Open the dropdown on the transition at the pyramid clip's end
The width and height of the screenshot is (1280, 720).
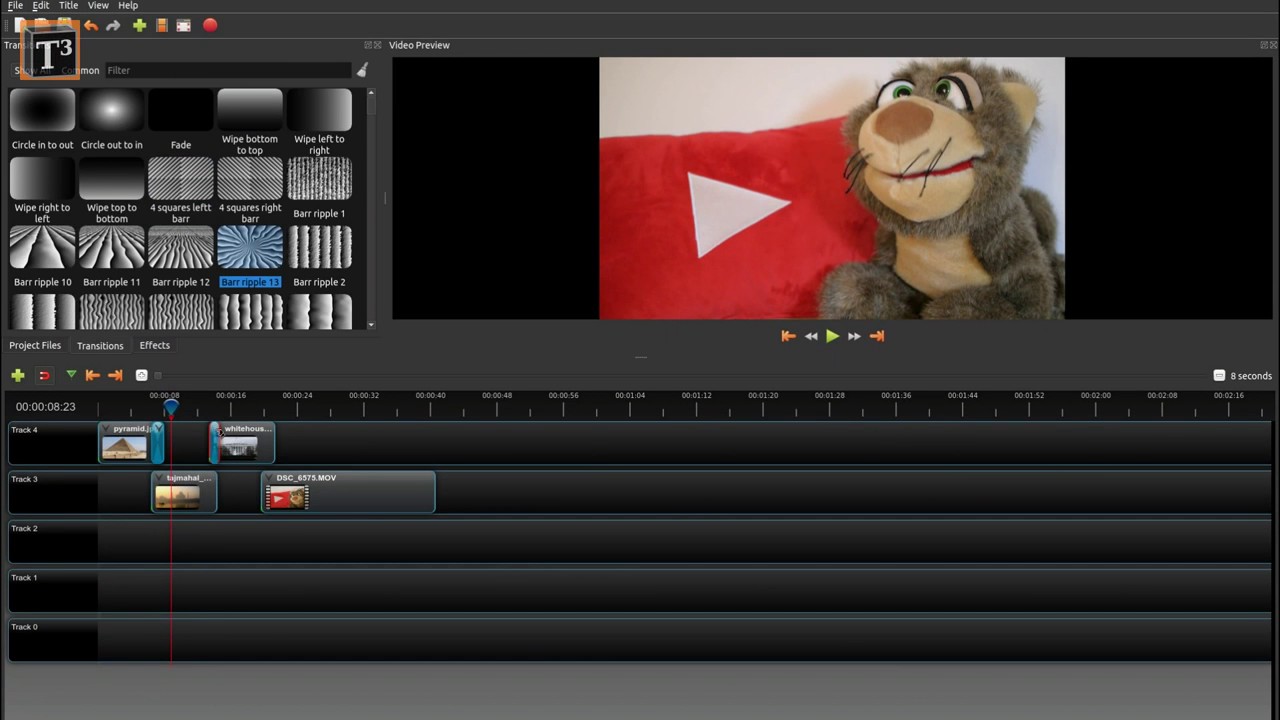tap(157, 428)
